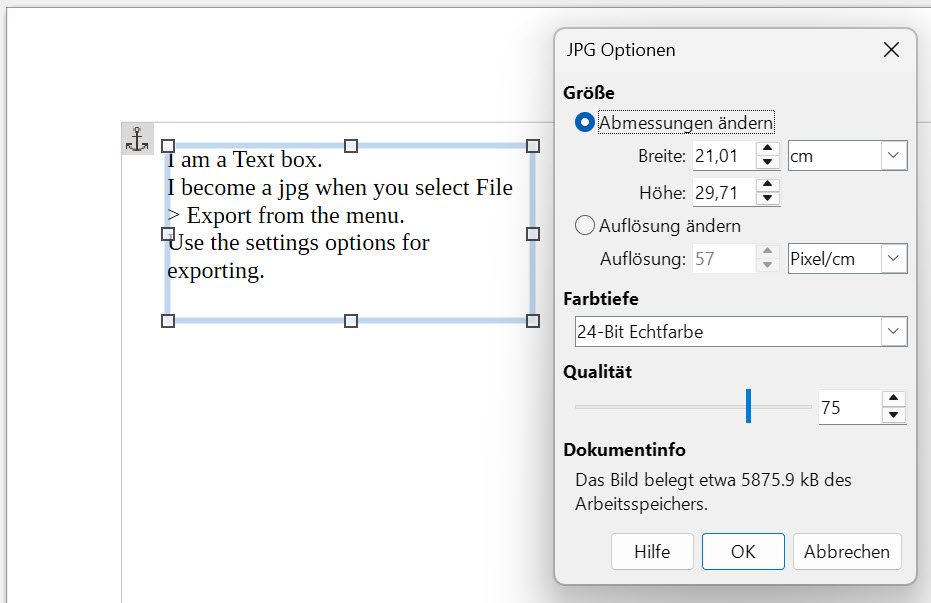The image size is (931, 603).
Task: Decrease Qualität value with down arrow
Action: 894,415
